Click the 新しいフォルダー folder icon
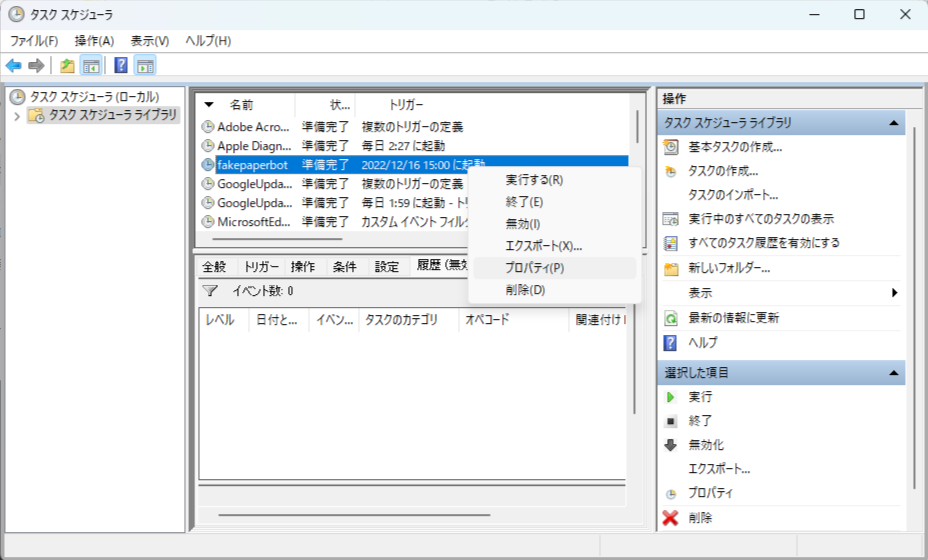Screen dimensions: 928x560 click(671, 269)
